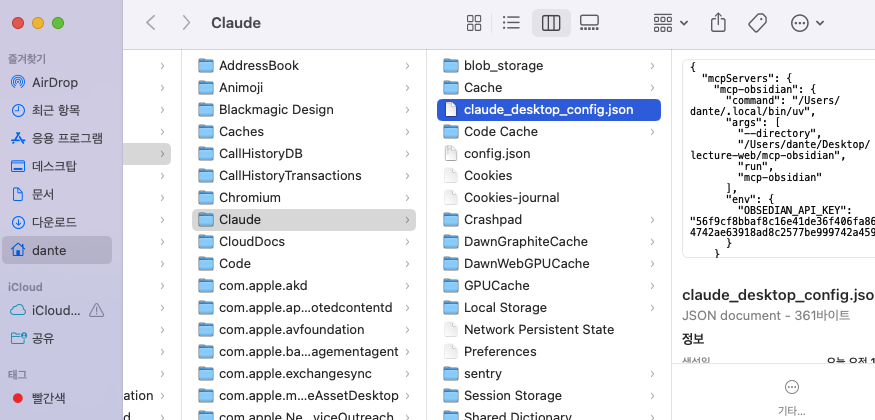Viewport: 875px width, 420px height.
Task: Expand the chevron next to blob_storage
Action: pos(652,66)
